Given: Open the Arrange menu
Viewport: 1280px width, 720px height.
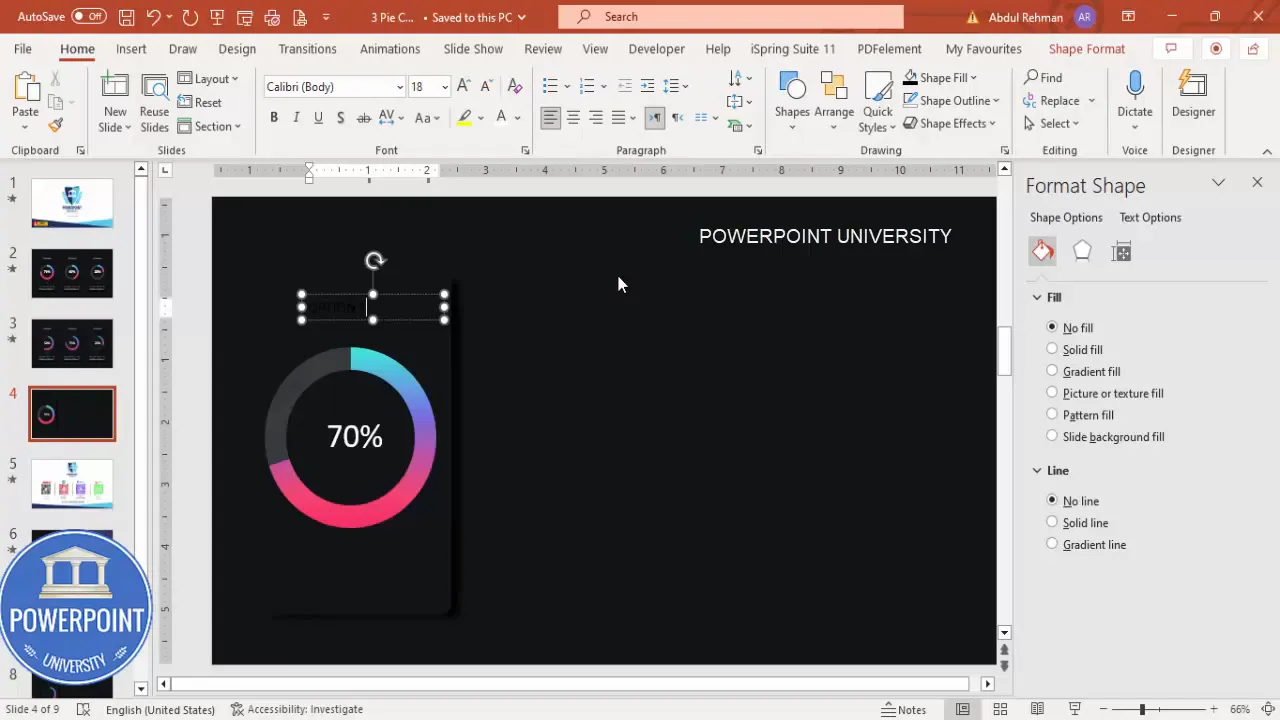Looking at the screenshot, I should click(x=834, y=101).
